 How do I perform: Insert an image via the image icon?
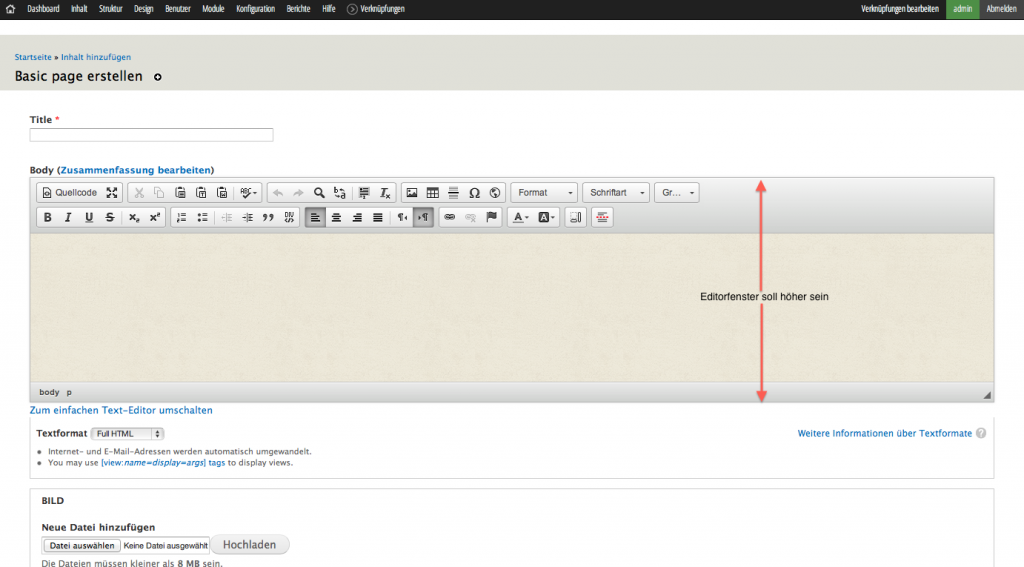click(411, 192)
